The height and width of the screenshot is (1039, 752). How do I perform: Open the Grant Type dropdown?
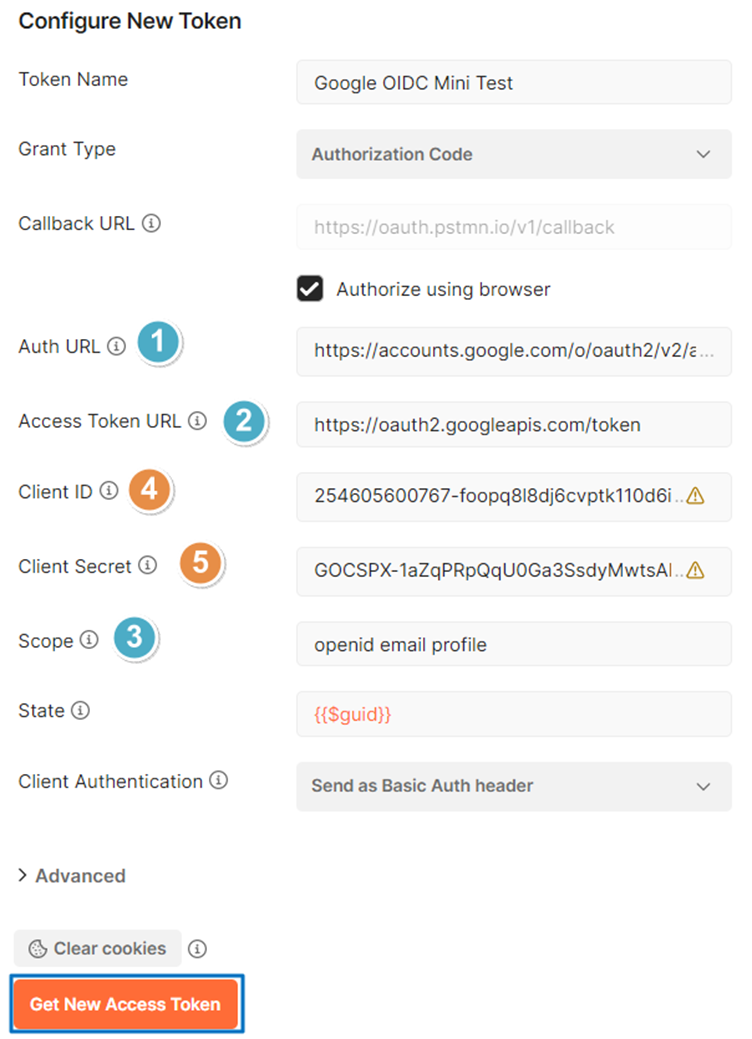coord(513,155)
